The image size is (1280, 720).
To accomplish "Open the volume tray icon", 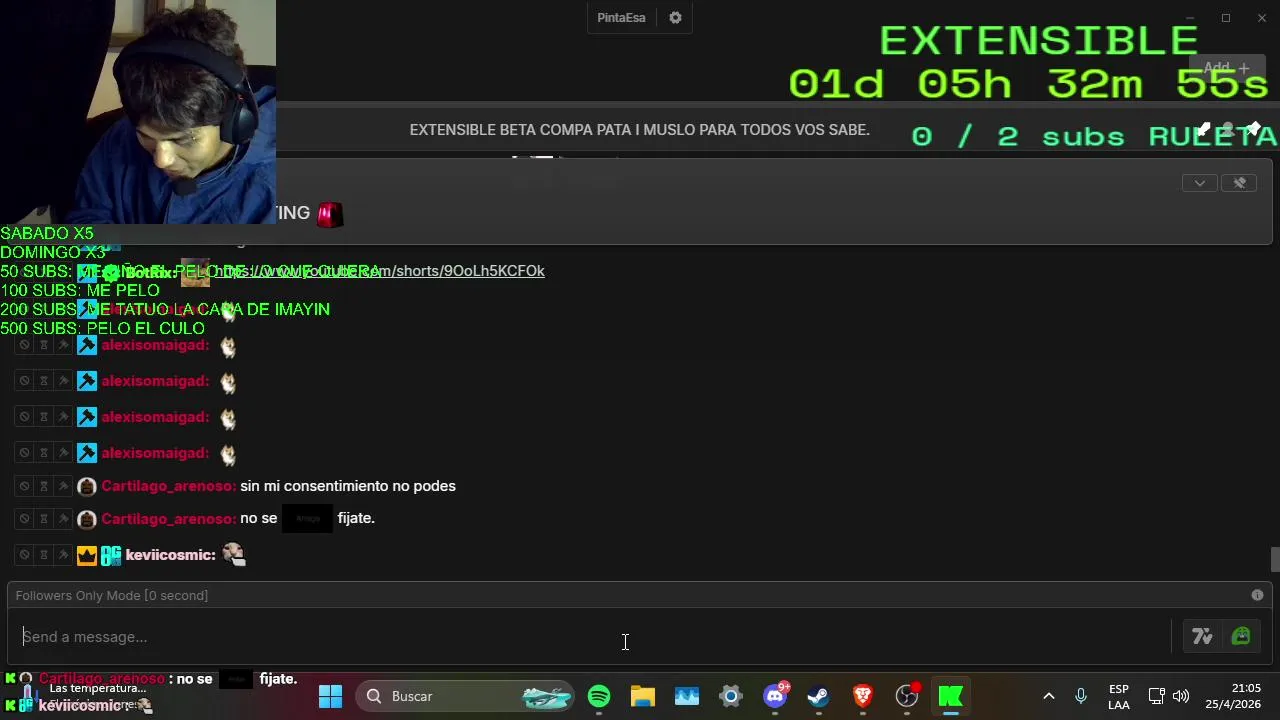I will pos(1181,696).
